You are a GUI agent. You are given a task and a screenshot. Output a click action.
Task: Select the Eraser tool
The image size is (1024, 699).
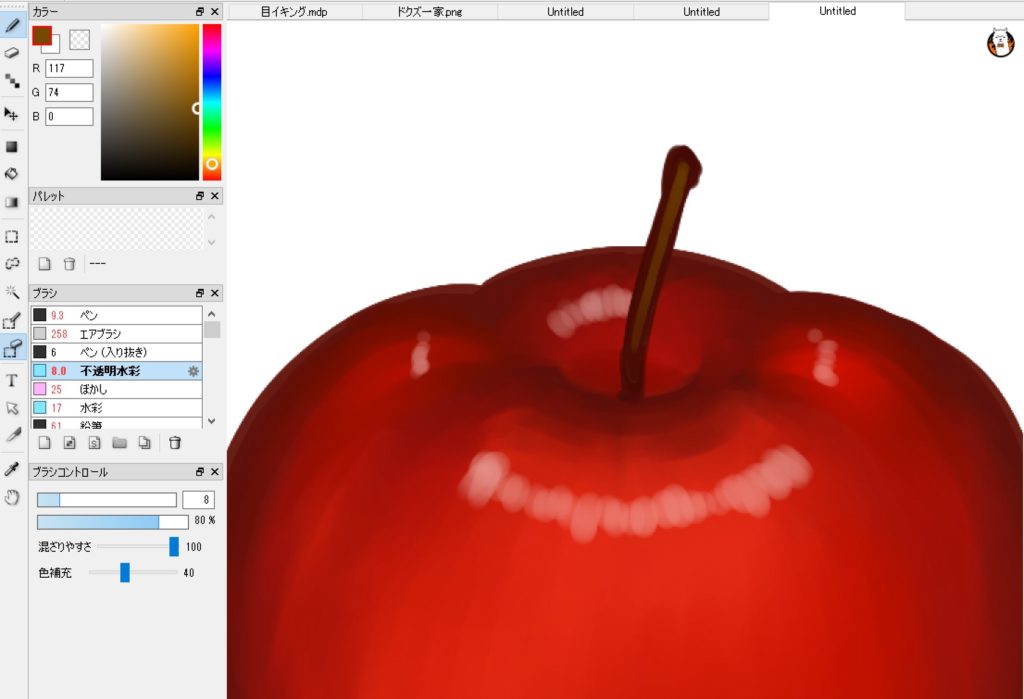pos(13,53)
